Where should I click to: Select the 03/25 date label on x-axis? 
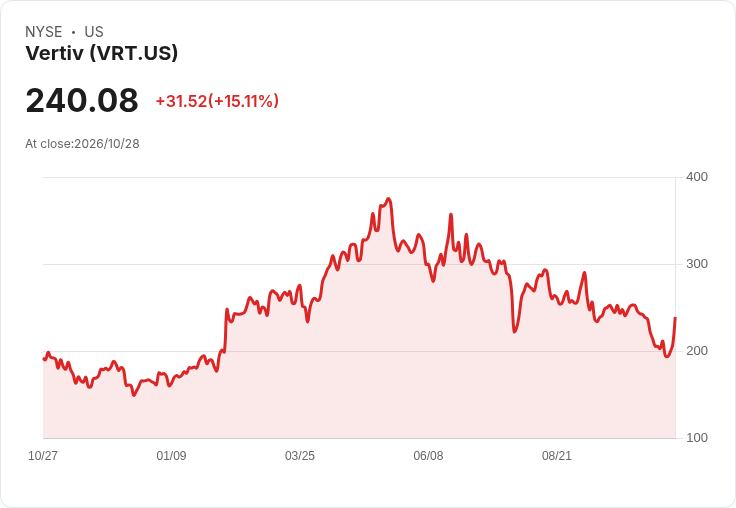coord(300,455)
